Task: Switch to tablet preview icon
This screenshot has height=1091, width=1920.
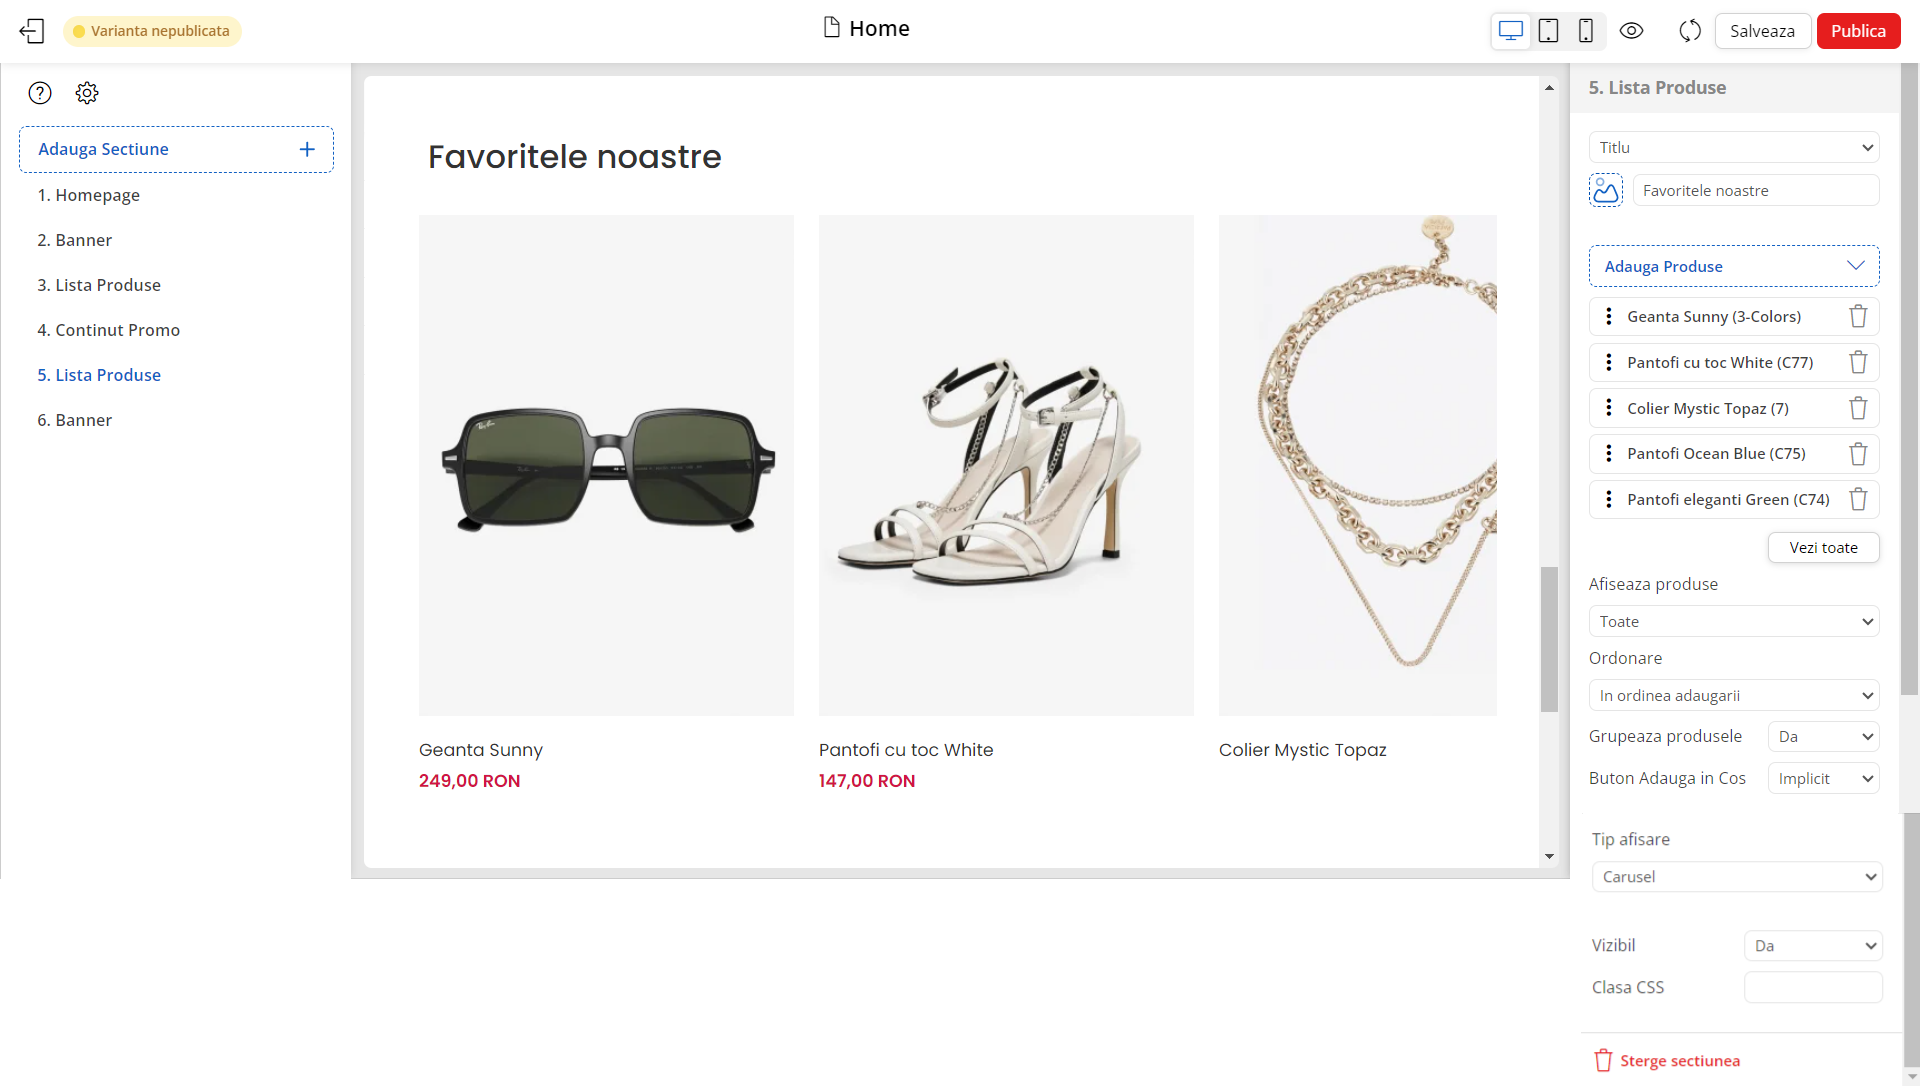Action: (1548, 31)
